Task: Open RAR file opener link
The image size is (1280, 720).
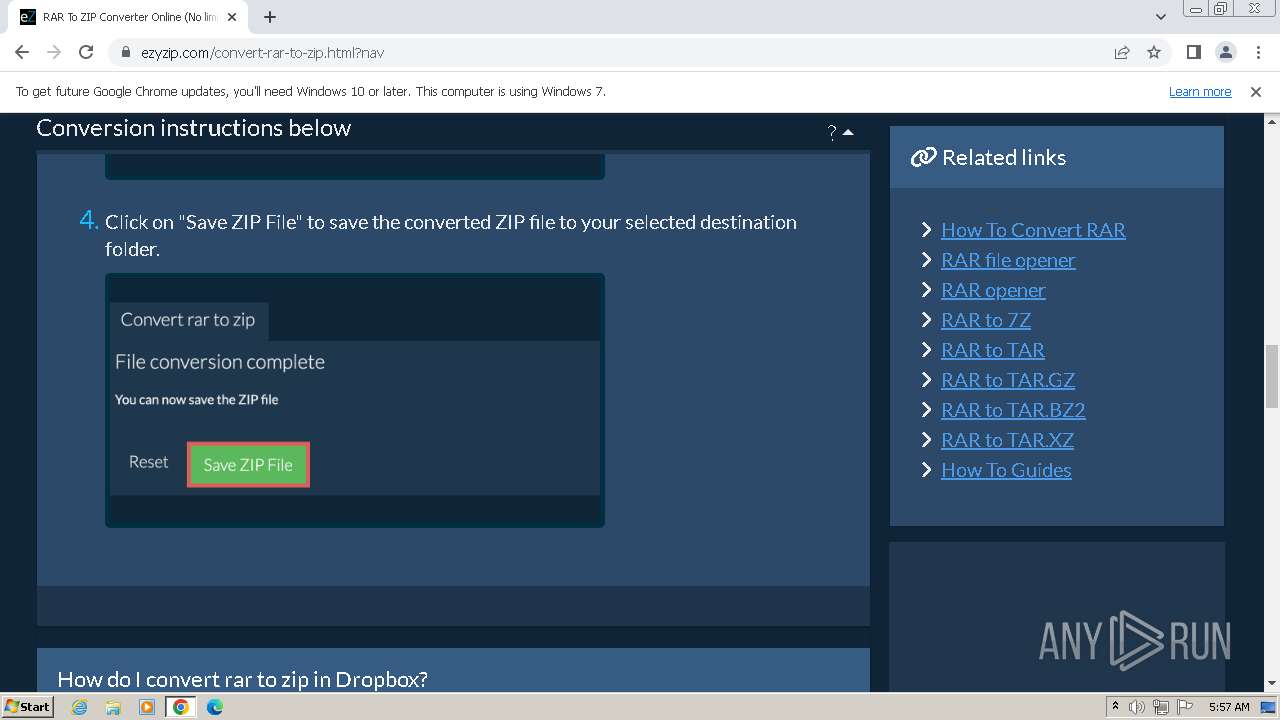Action: [x=1008, y=260]
